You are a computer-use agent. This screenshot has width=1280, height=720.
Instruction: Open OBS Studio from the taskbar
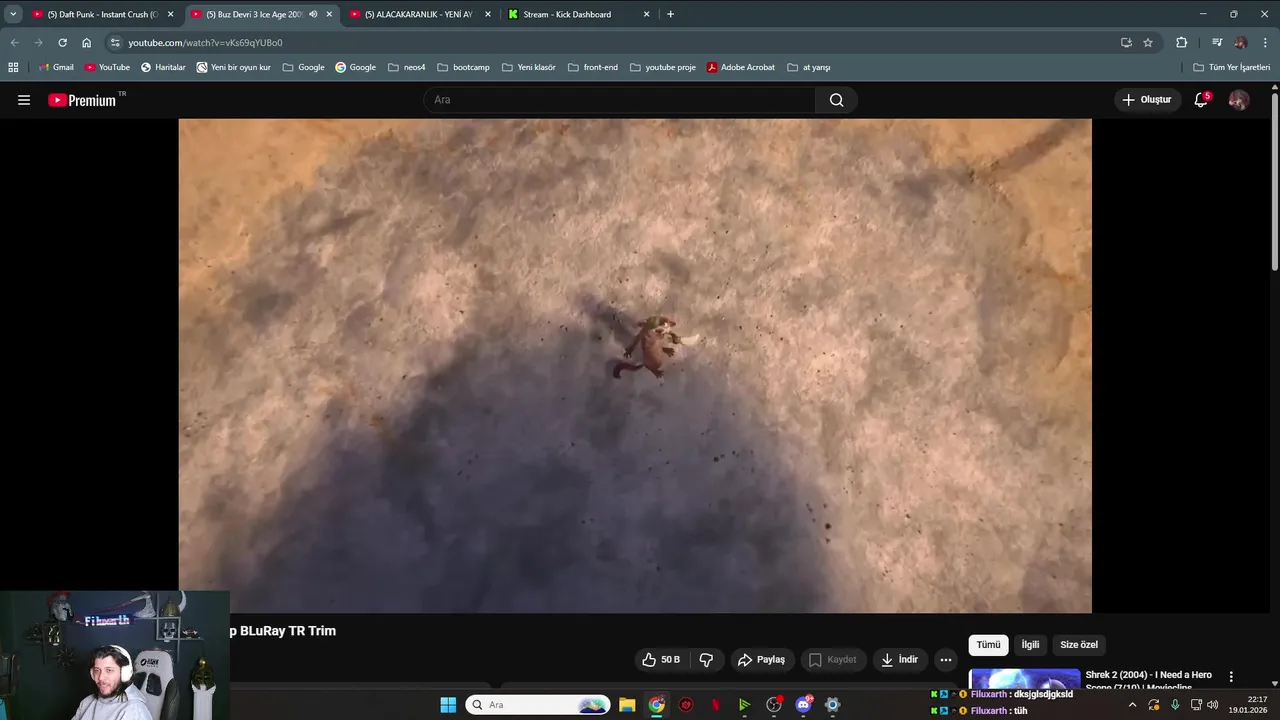pos(773,705)
